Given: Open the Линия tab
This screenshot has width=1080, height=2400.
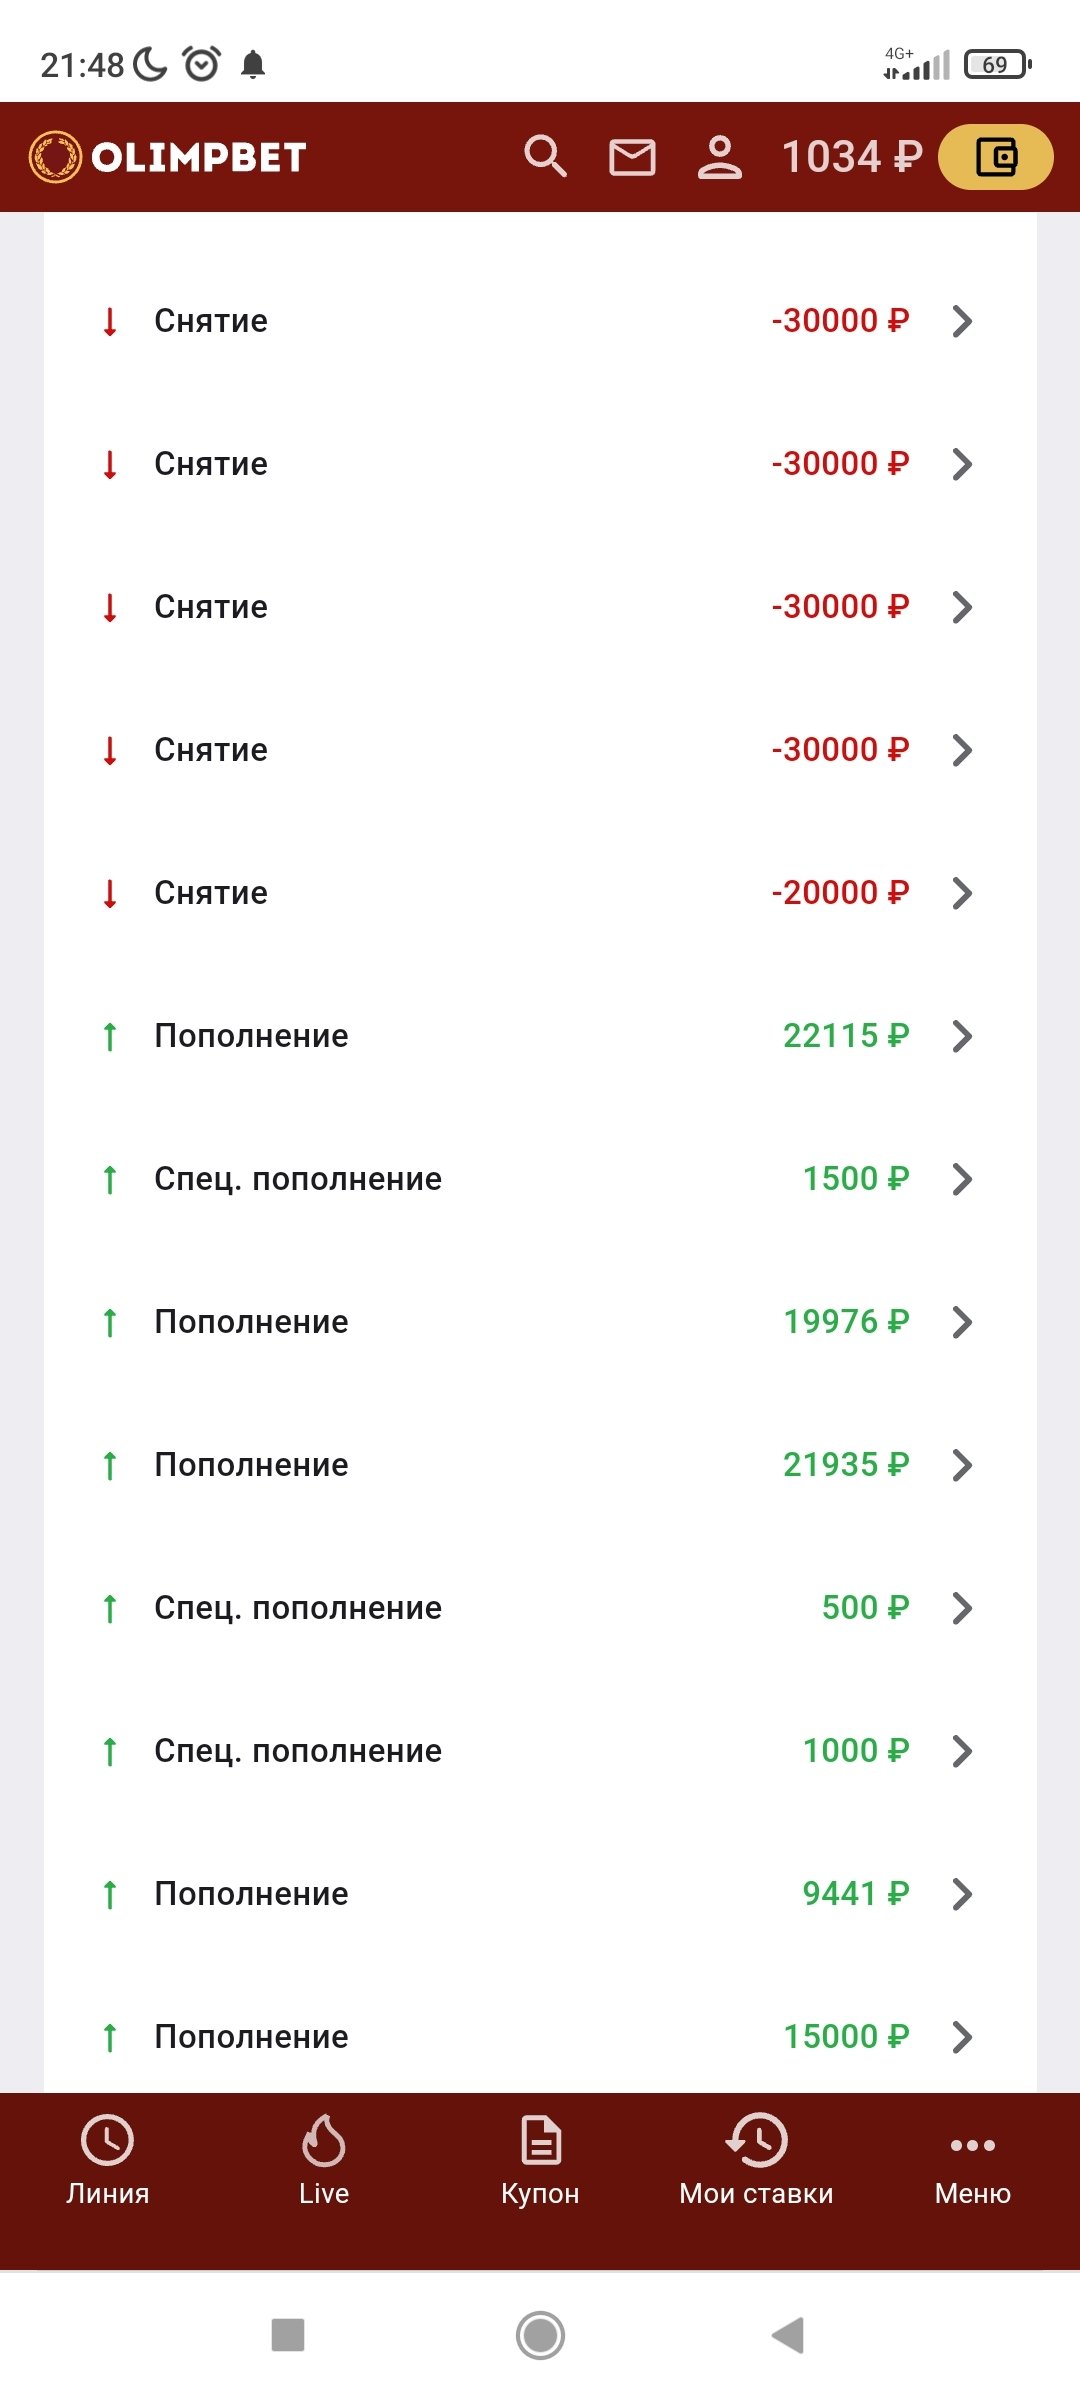Looking at the screenshot, I should (x=107, y=2158).
